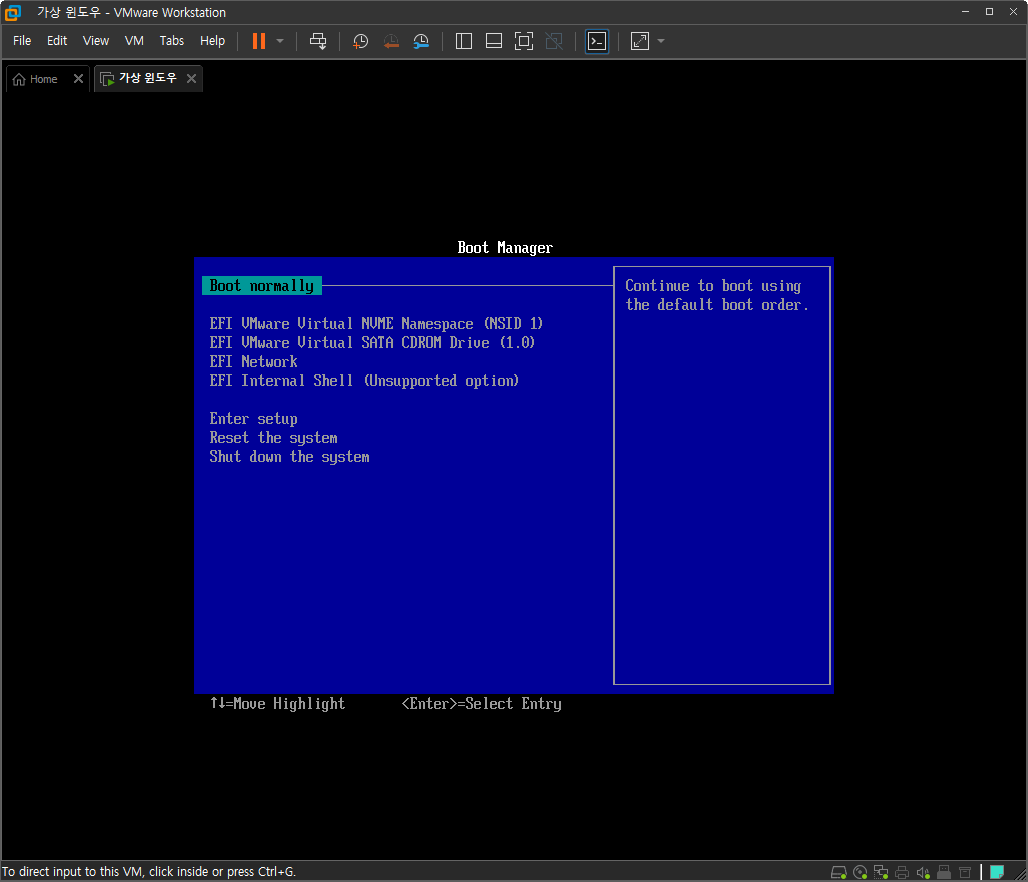
Task: Minimize the VMware Workstation window
Action: point(965,12)
